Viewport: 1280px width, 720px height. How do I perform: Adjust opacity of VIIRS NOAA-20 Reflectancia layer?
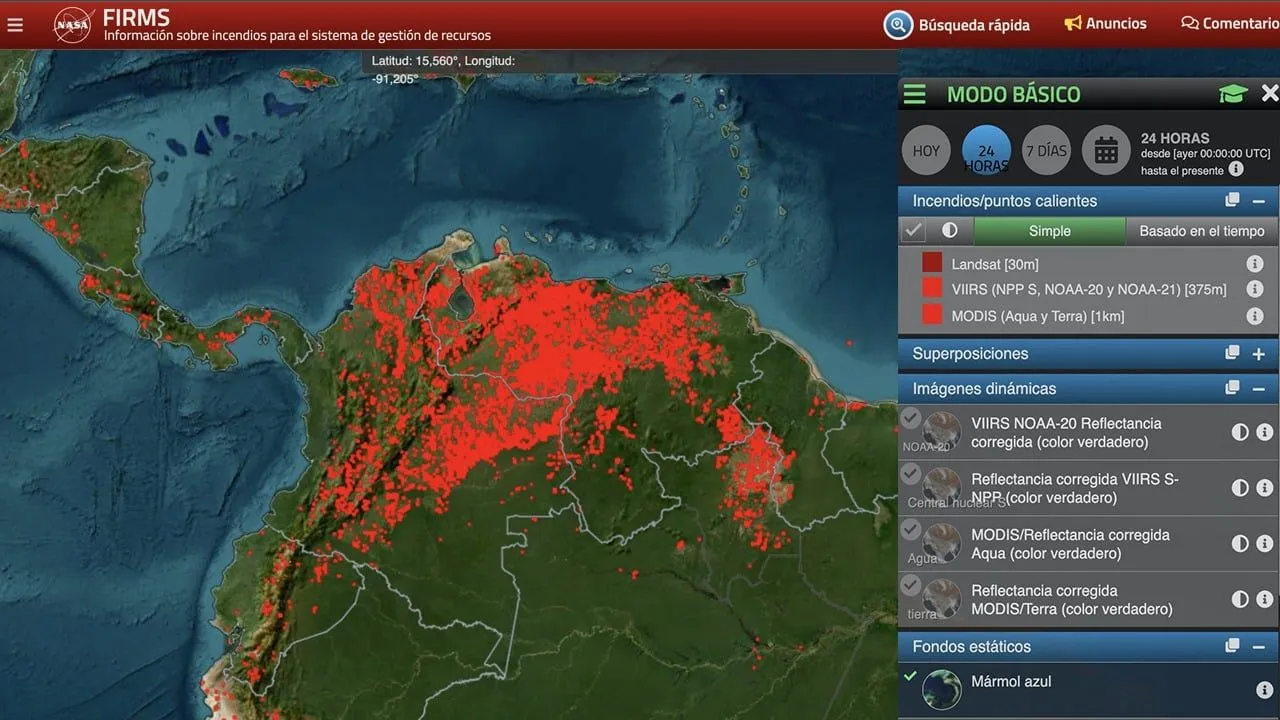[1240, 432]
